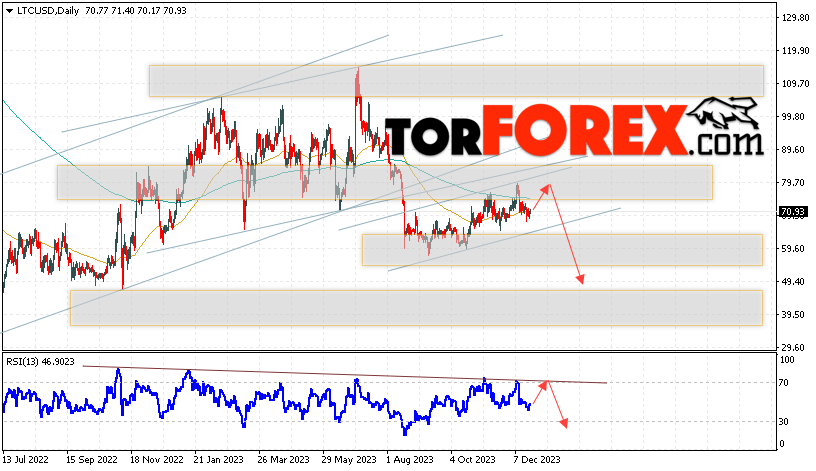Click the current price tag 70.93
This screenshot has height=471, width=816.
pos(793,212)
